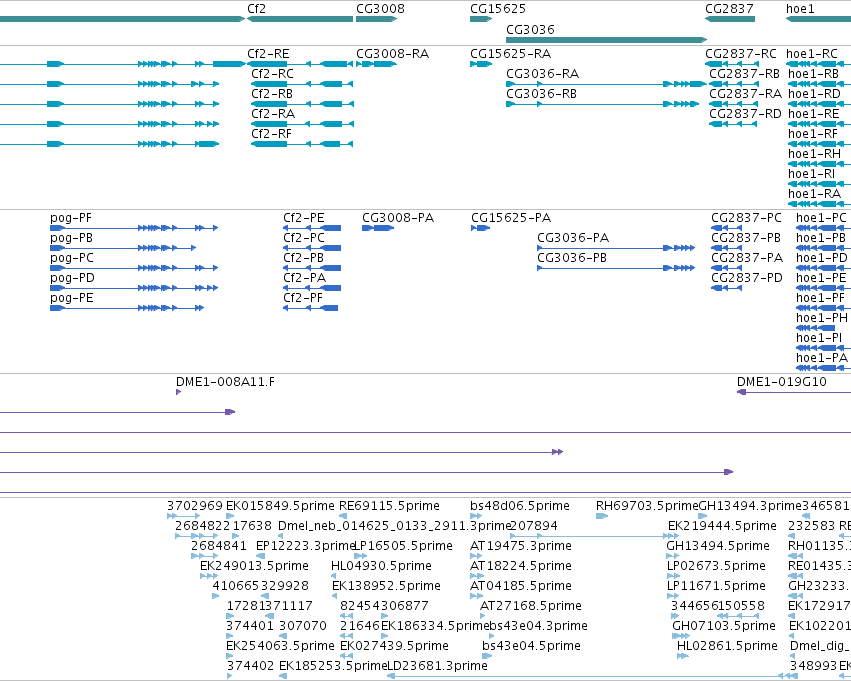Select EST EP12223.3prime

261,556
